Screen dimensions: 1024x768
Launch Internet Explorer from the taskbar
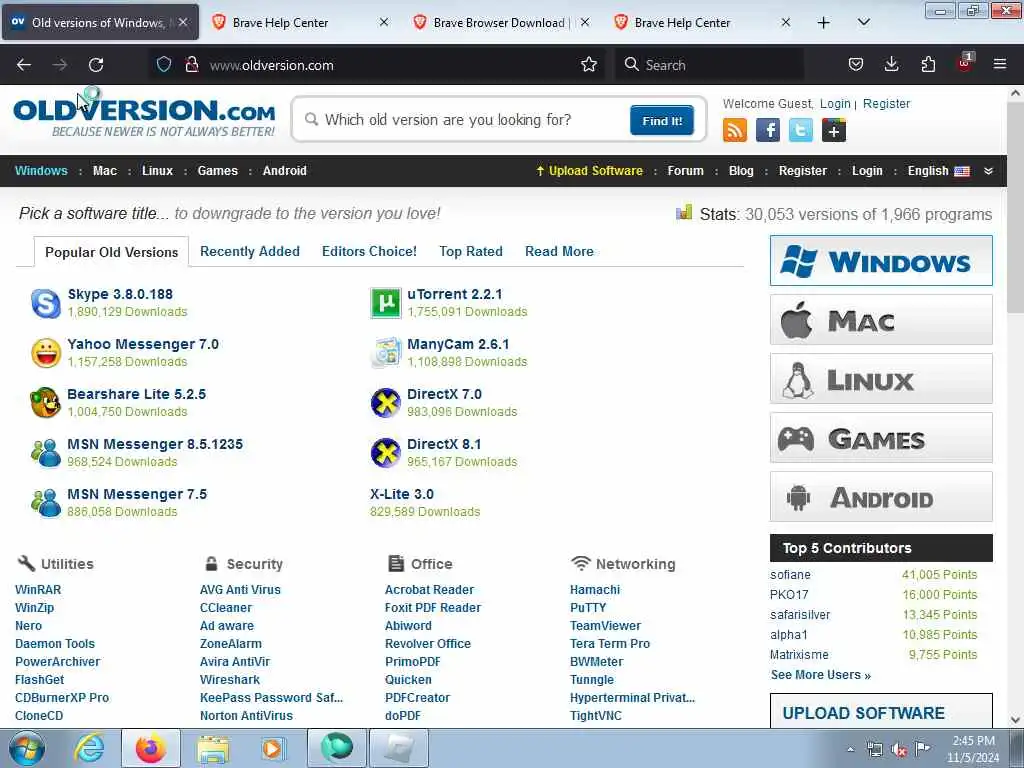point(89,748)
